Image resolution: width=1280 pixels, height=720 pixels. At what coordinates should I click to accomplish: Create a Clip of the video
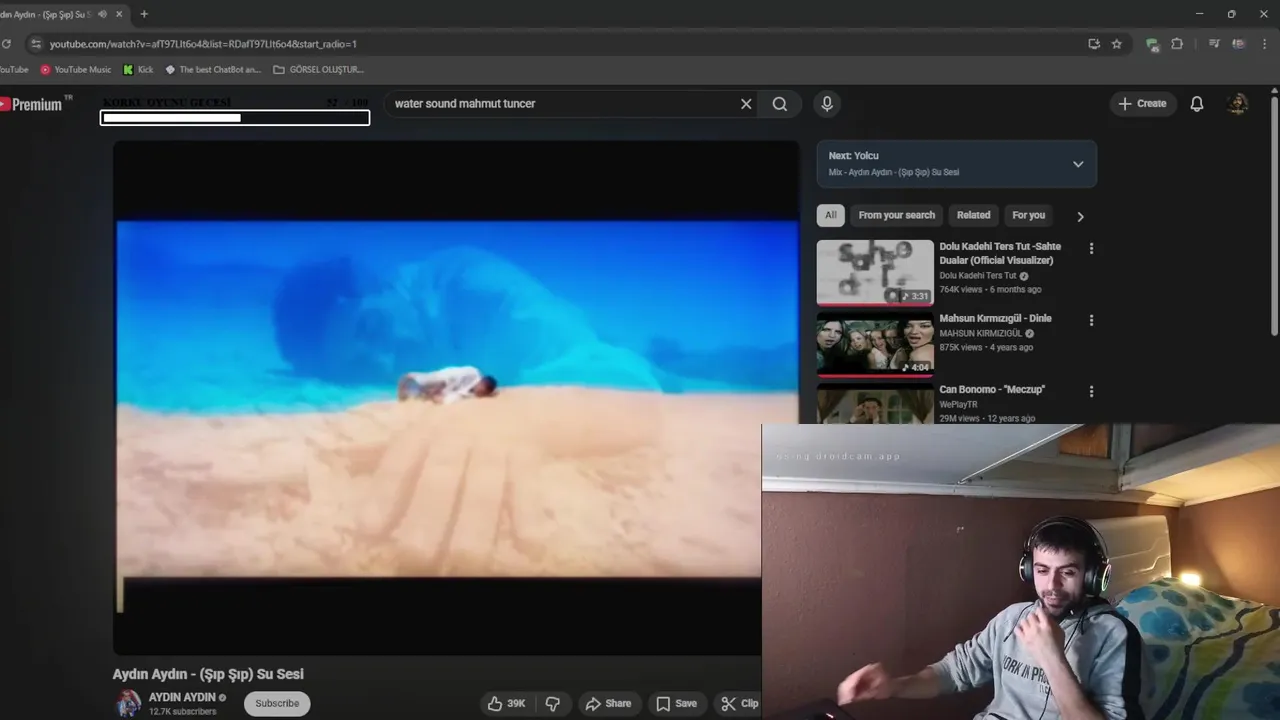click(x=740, y=703)
